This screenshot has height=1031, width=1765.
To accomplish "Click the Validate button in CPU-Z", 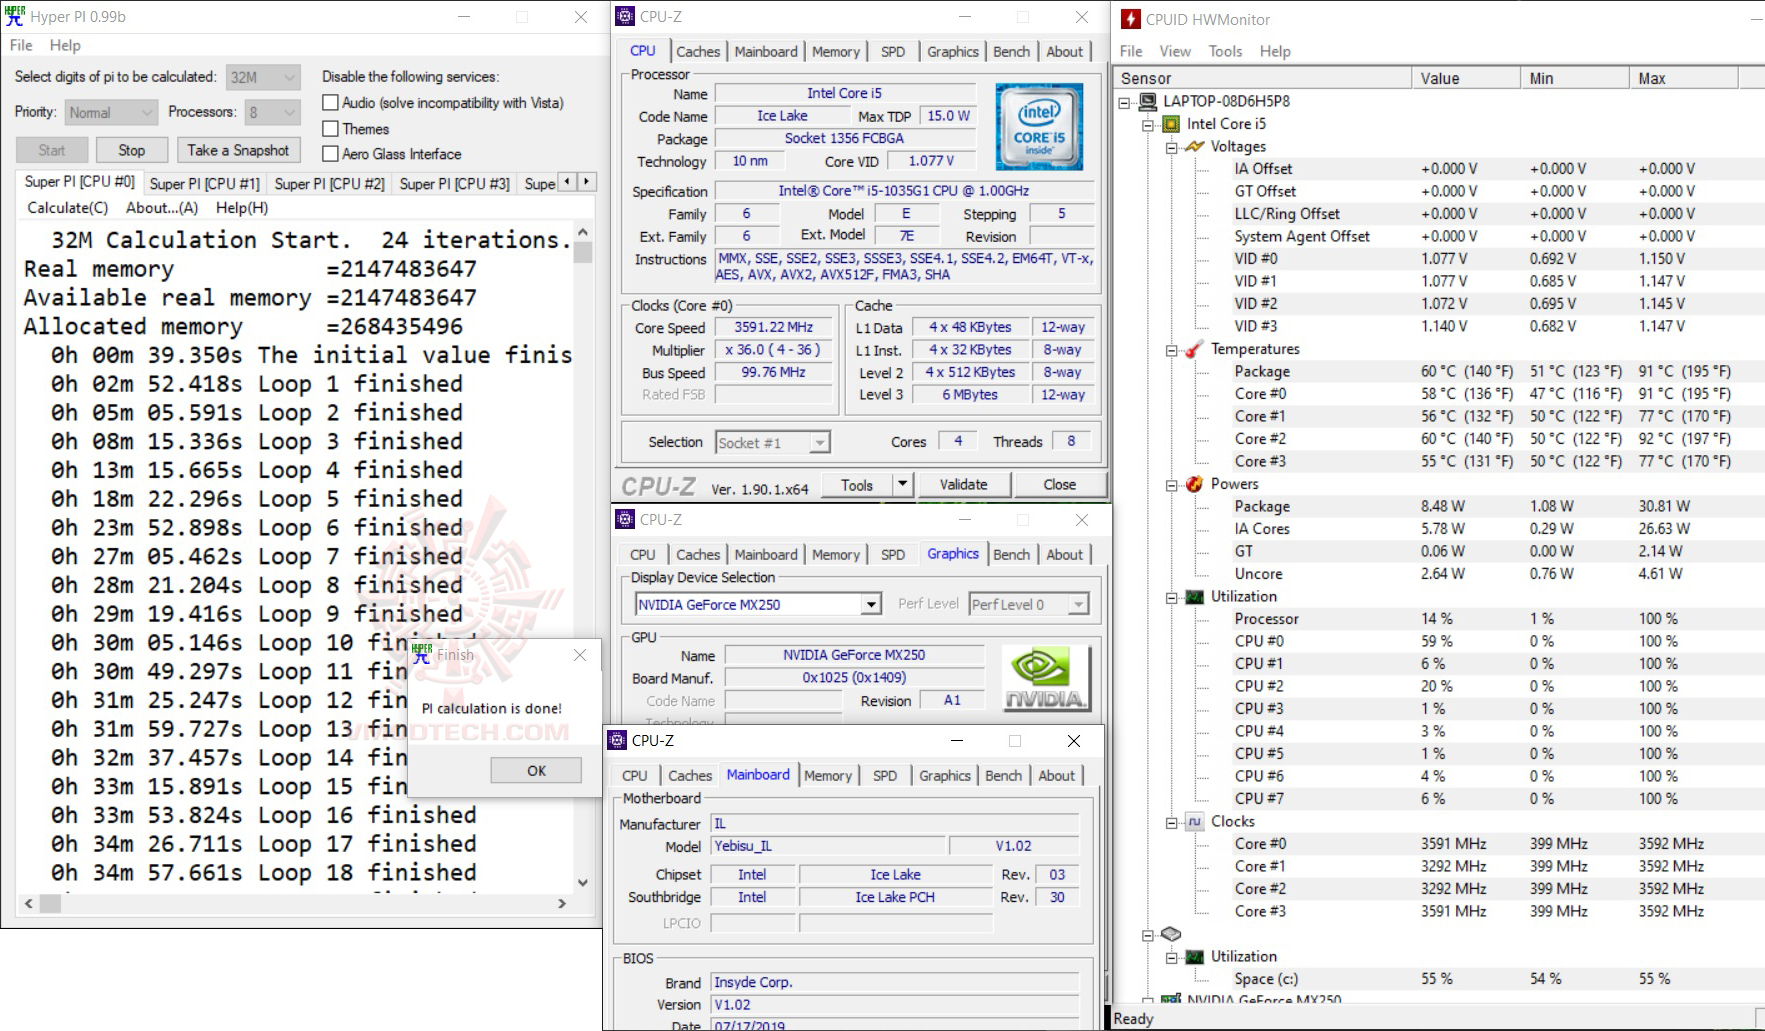I will tap(962, 485).
